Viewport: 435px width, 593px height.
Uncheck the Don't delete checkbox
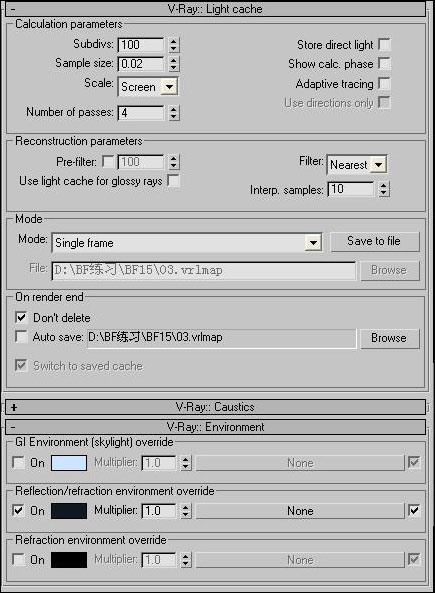(21, 317)
